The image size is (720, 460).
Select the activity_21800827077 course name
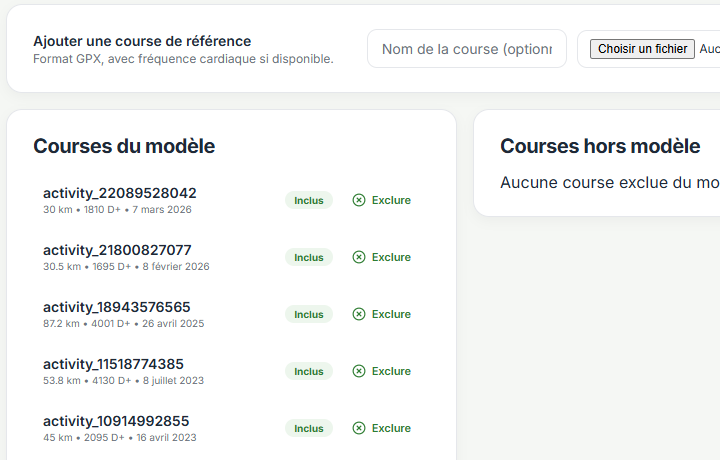tap(117, 250)
